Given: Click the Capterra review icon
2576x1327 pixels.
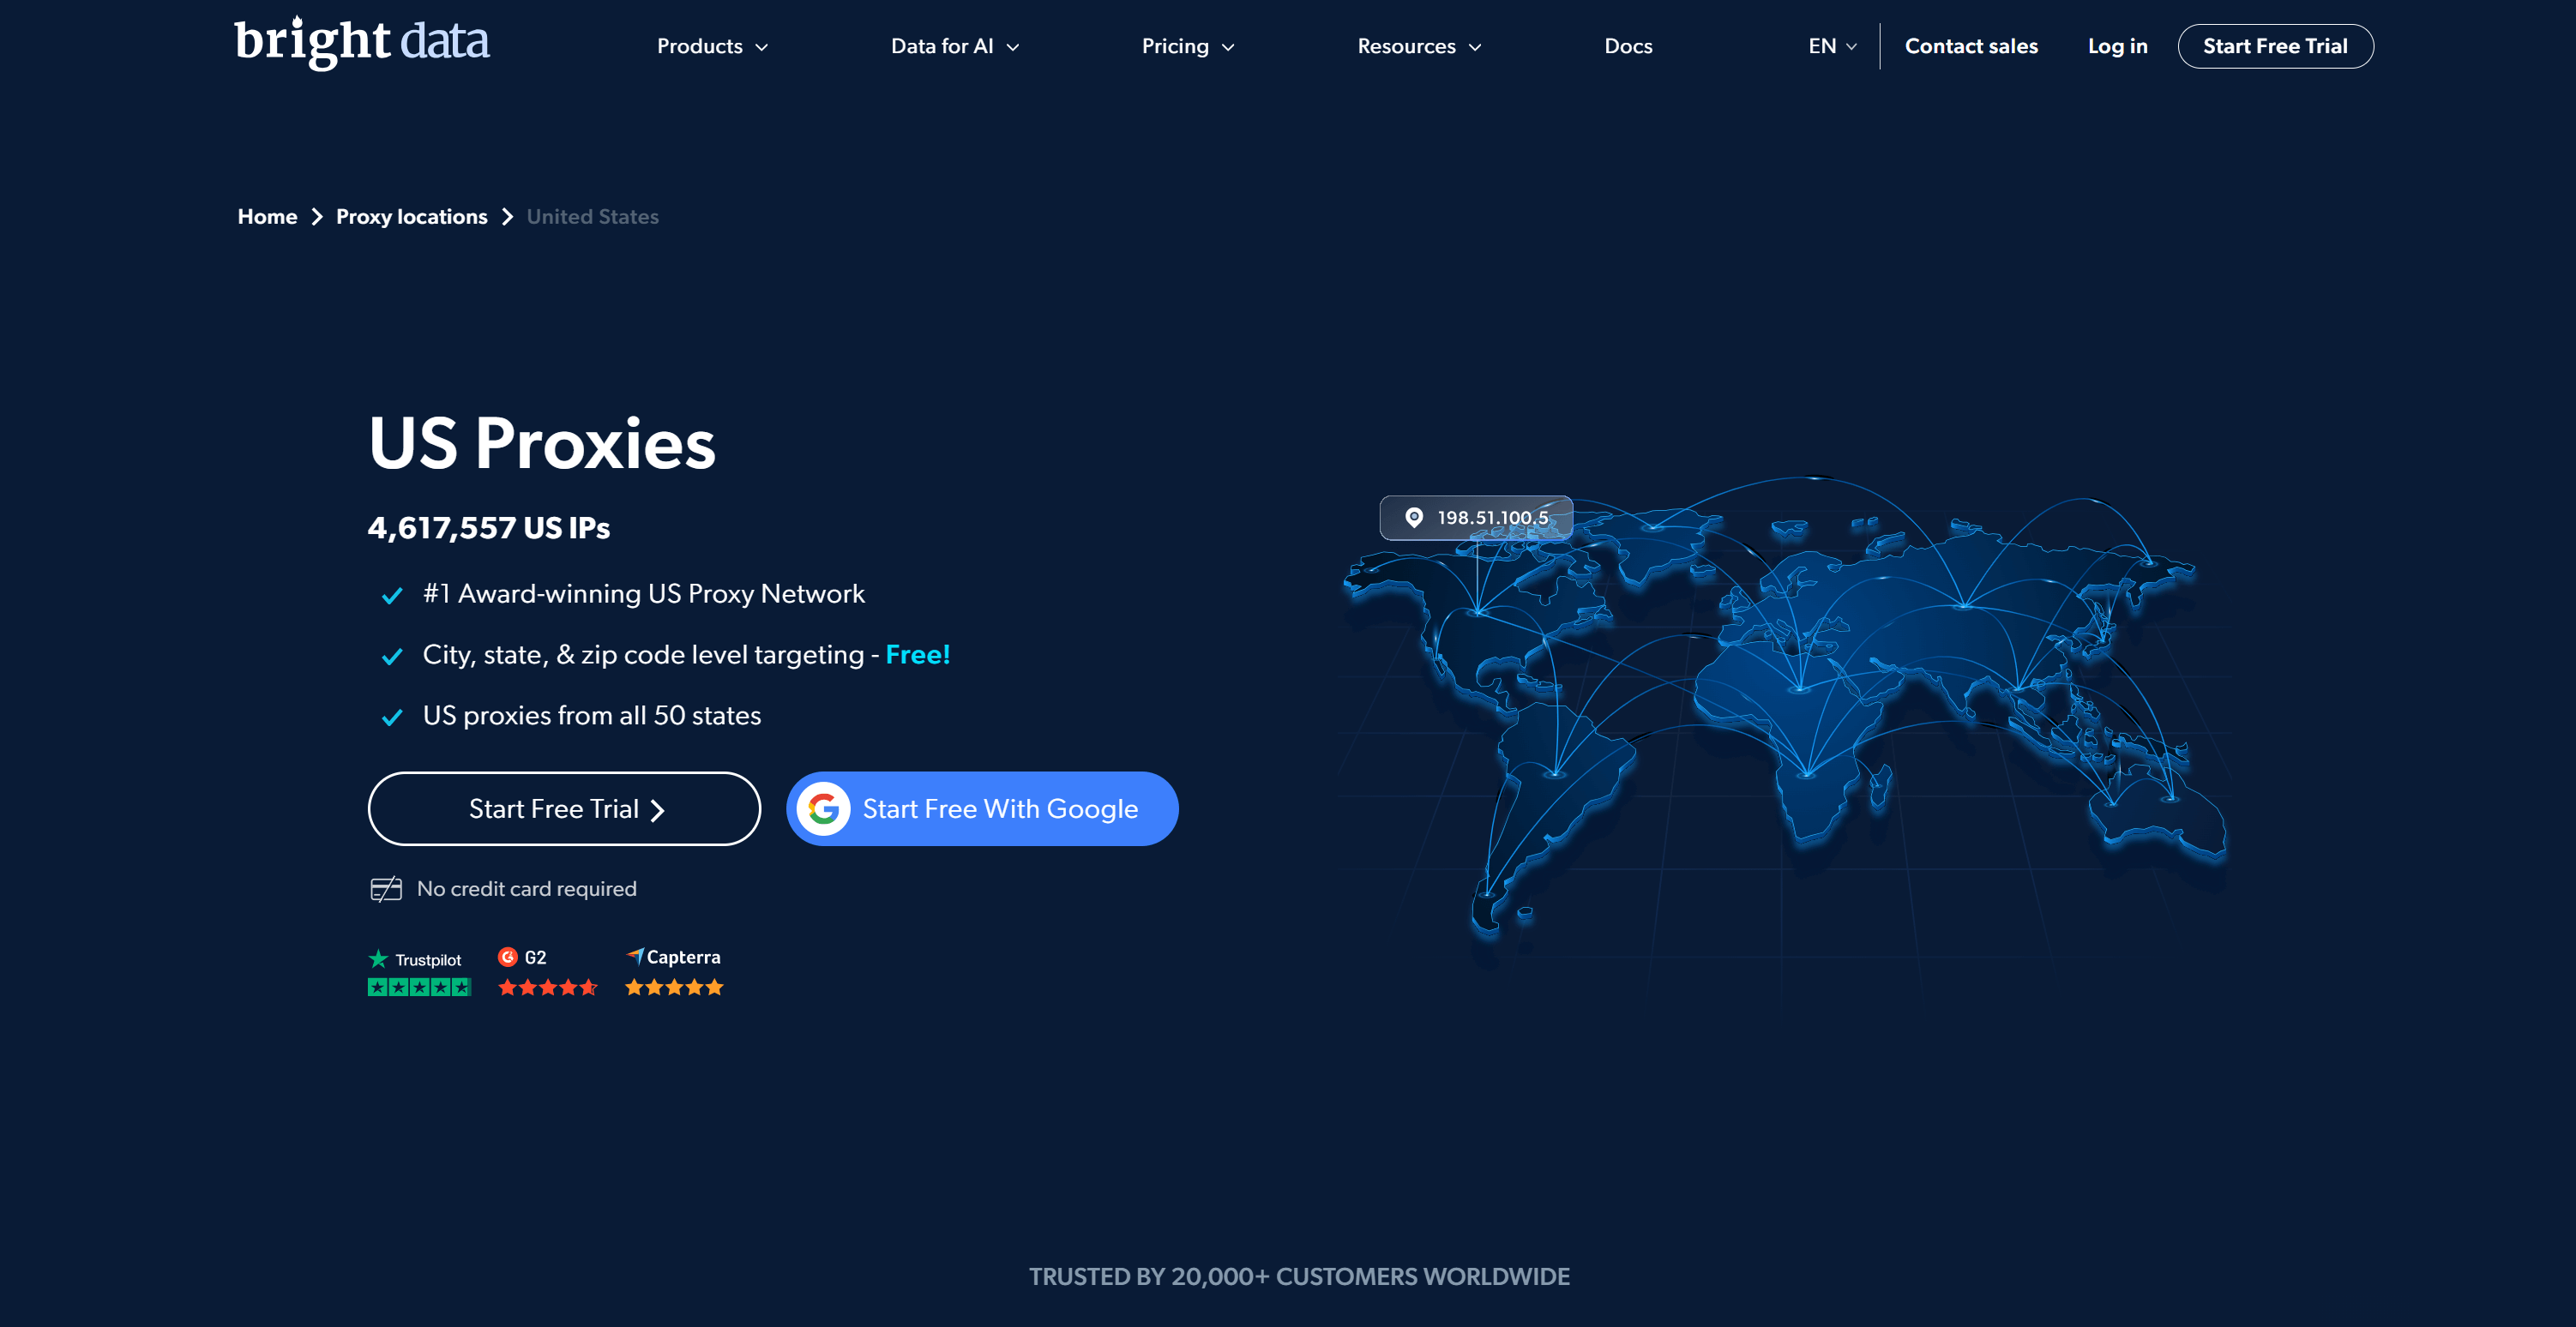Looking at the screenshot, I should click(x=636, y=957).
